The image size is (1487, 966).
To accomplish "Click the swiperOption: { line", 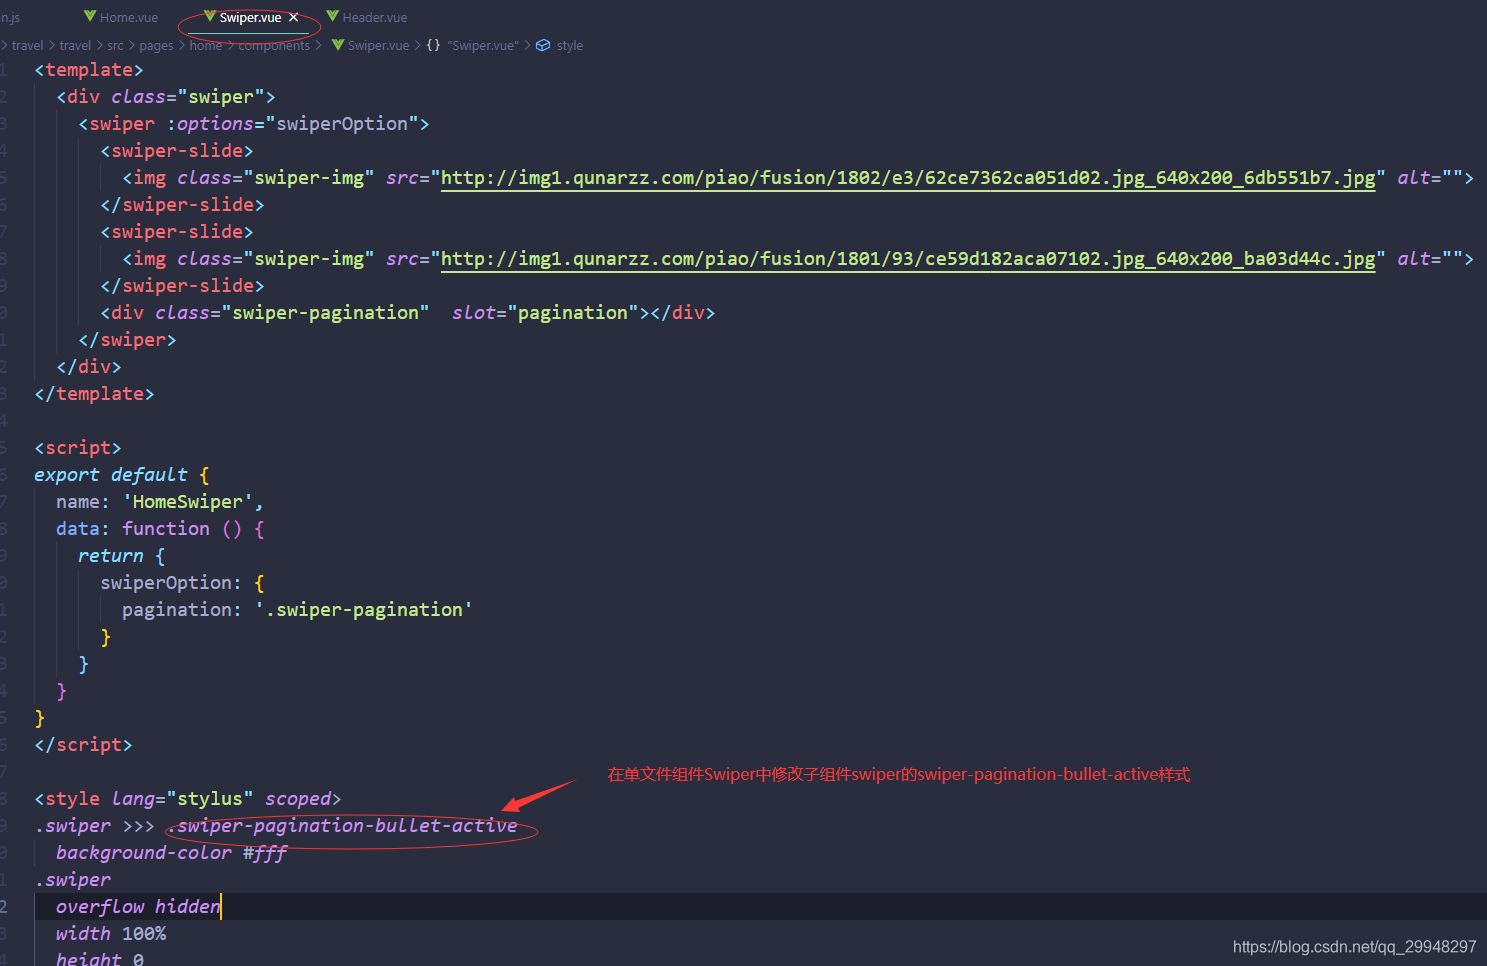I will (182, 582).
